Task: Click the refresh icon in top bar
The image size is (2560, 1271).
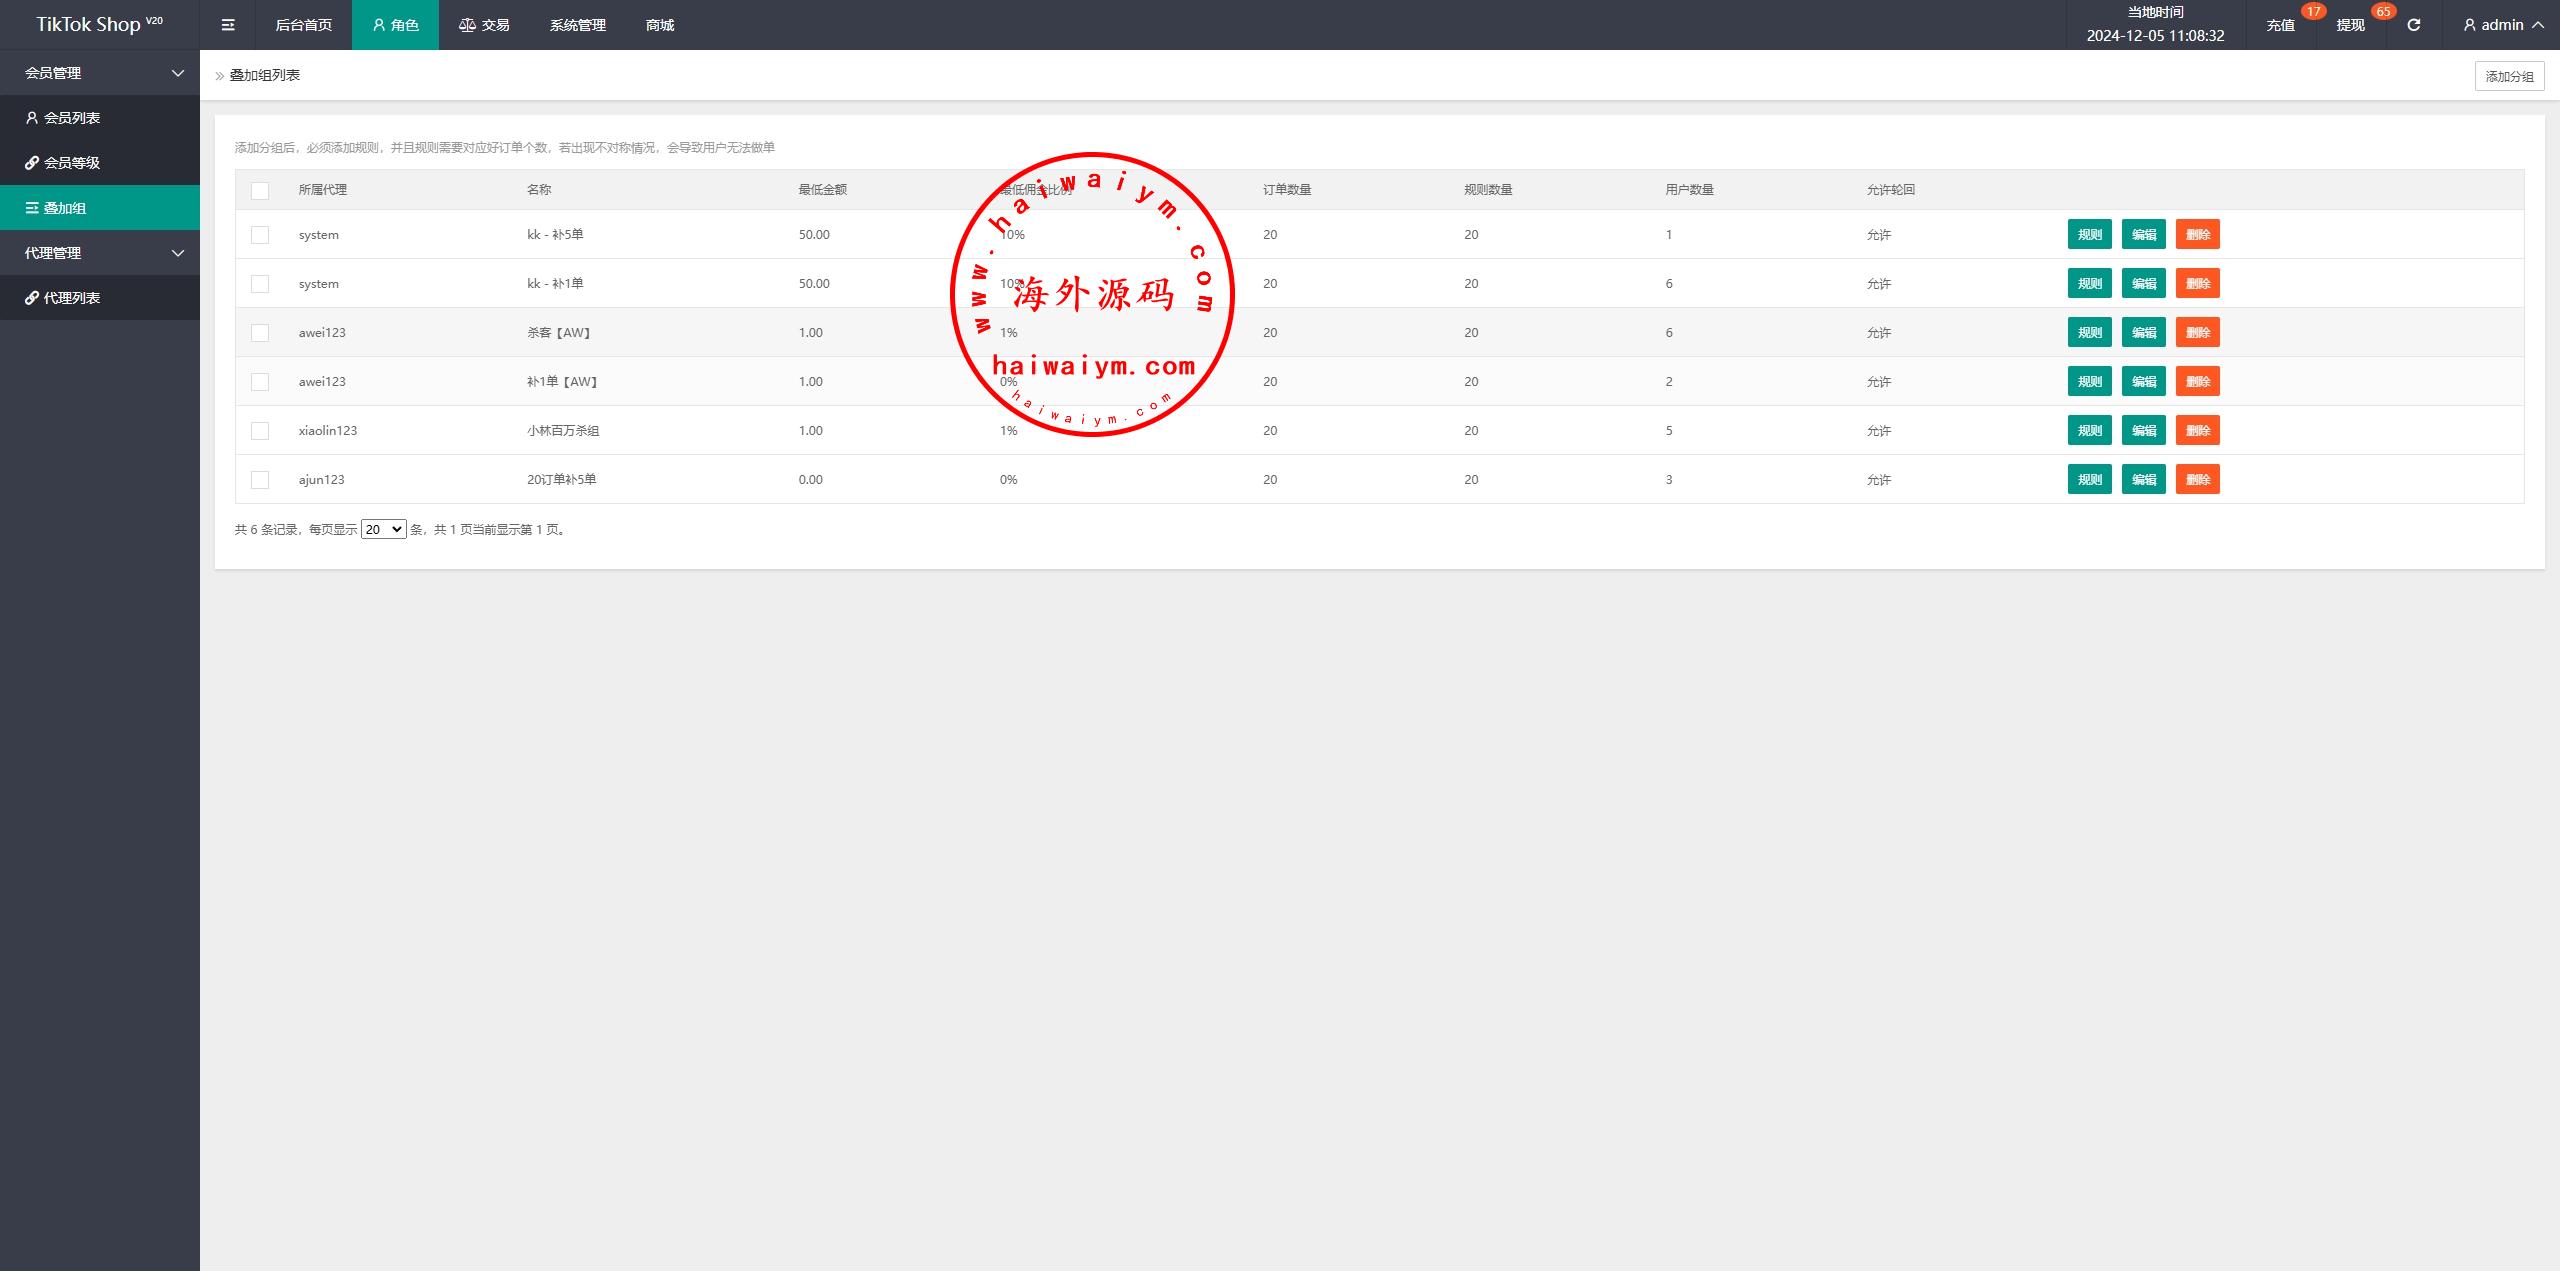Action: pyautogui.click(x=2413, y=25)
